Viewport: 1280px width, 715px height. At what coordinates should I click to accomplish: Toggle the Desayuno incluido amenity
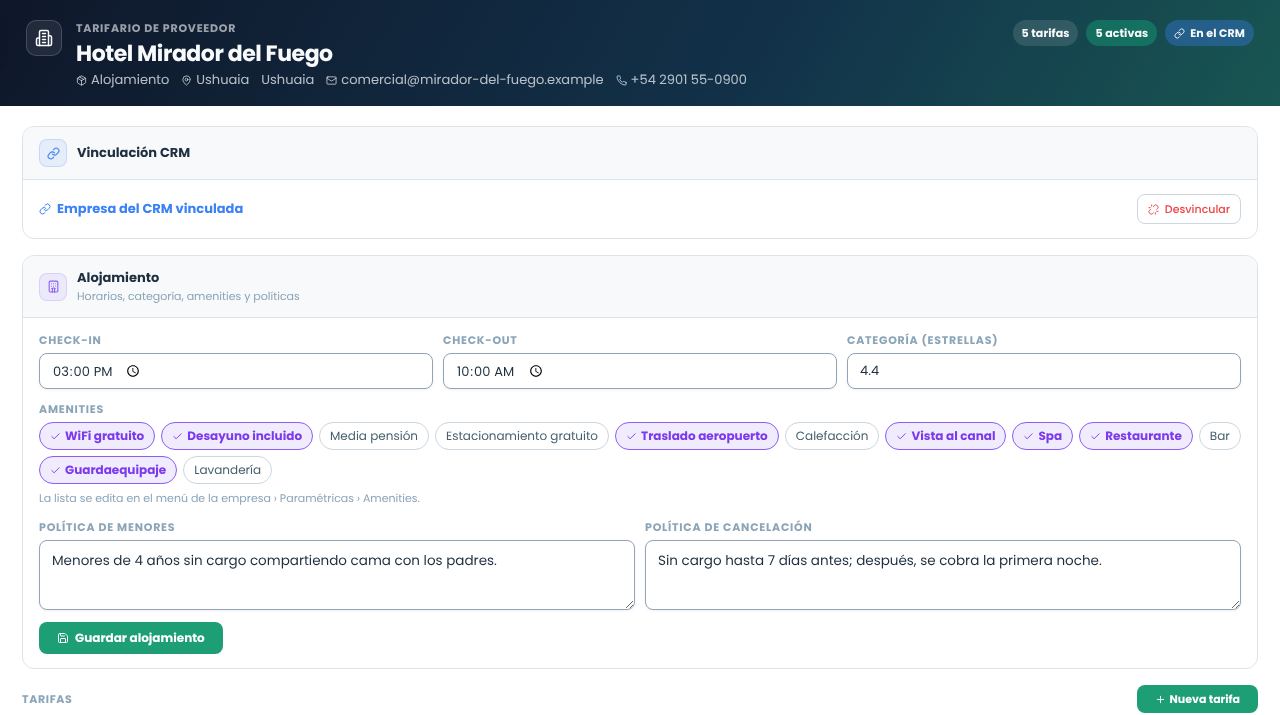point(237,436)
